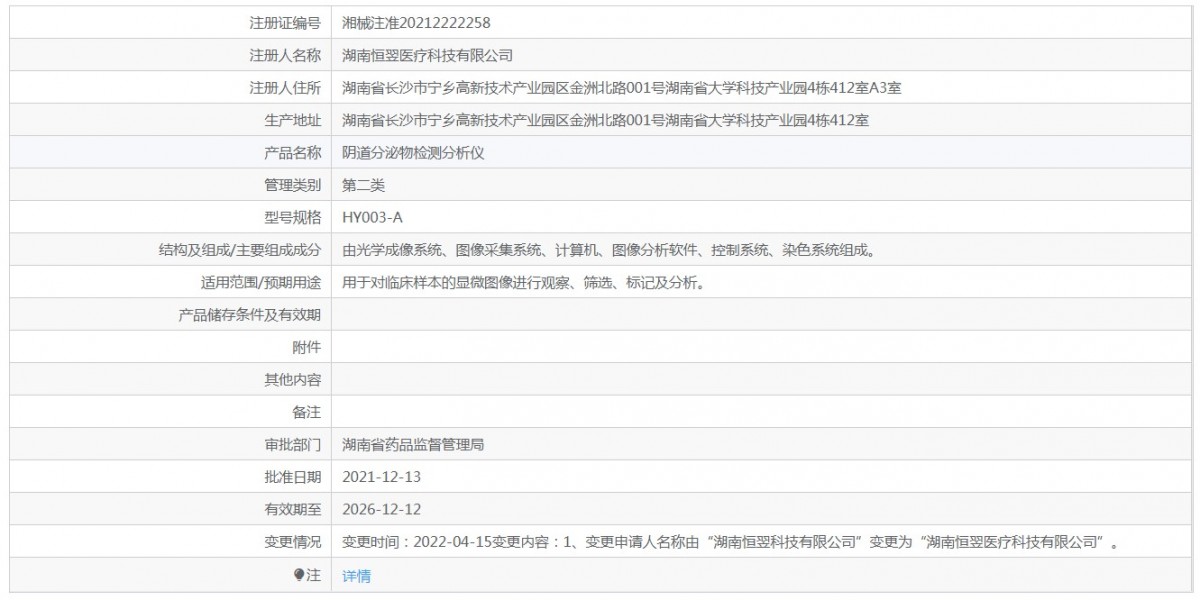Open the 详情 link

pos(356,576)
